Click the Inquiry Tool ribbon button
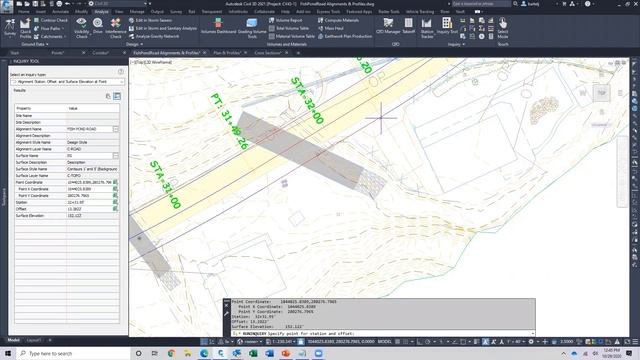This screenshot has width=640, height=360. pyautogui.click(x=447, y=26)
